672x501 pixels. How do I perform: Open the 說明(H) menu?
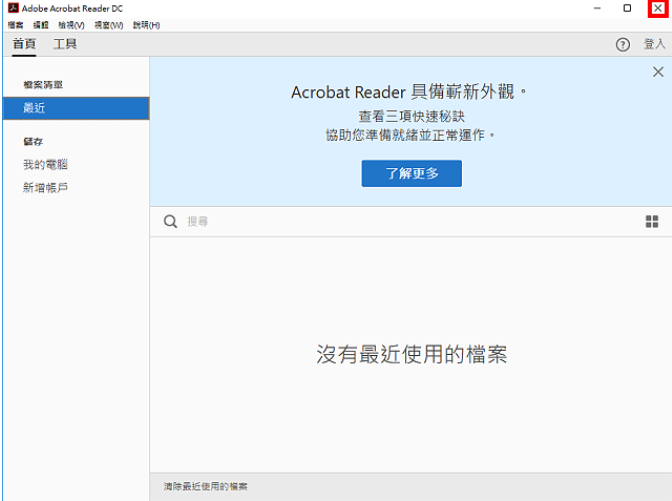coord(146,25)
